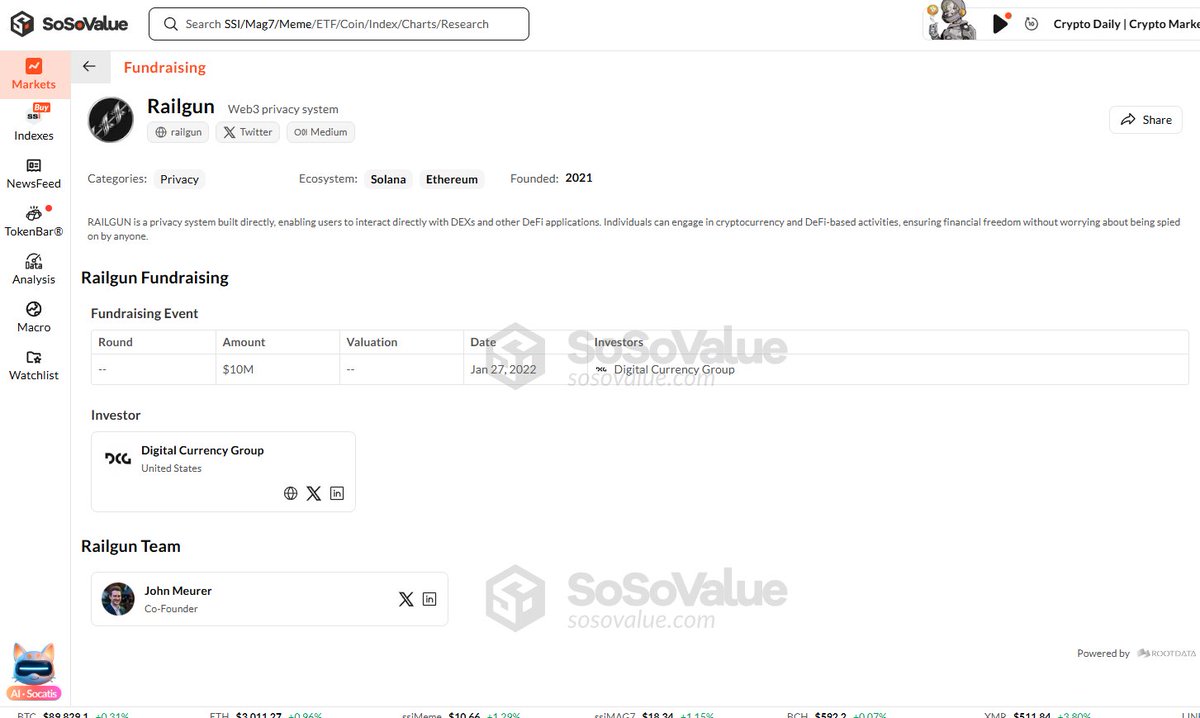
Task: Click the Fundraising header tab
Action: (164, 67)
